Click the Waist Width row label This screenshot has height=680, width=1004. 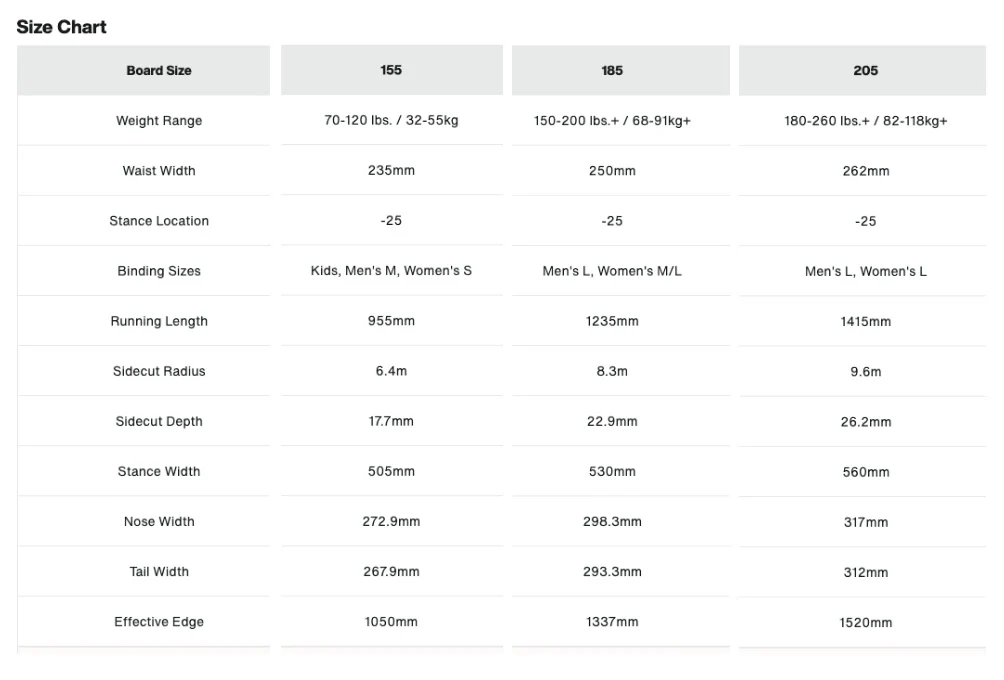pyautogui.click(x=159, y=171)
